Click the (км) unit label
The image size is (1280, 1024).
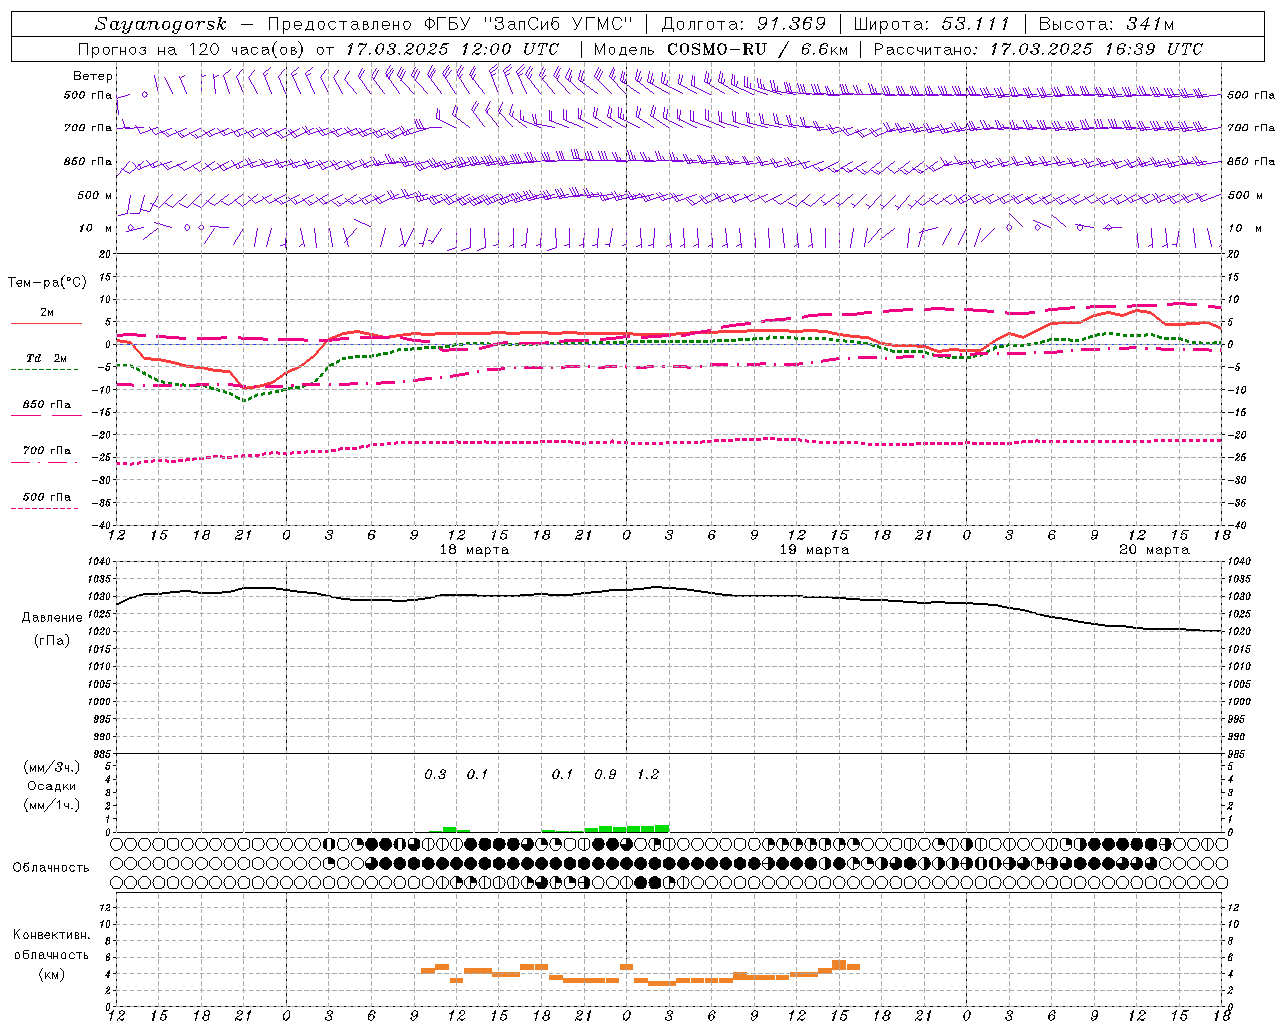(x=52, y=974)
